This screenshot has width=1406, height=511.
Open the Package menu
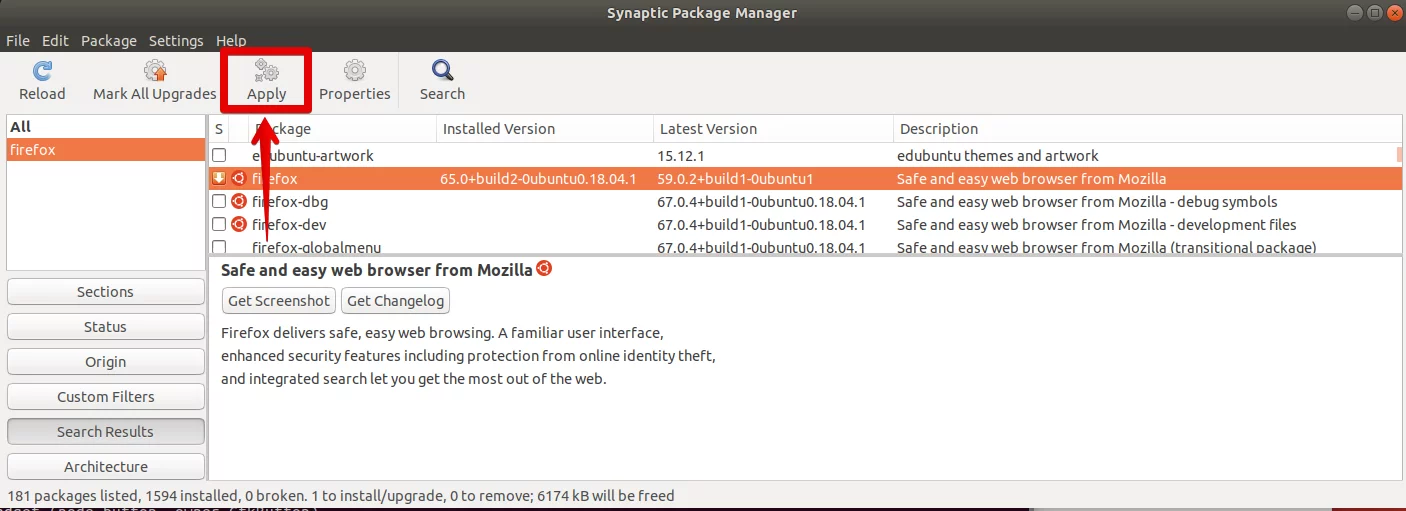[109, 41]
